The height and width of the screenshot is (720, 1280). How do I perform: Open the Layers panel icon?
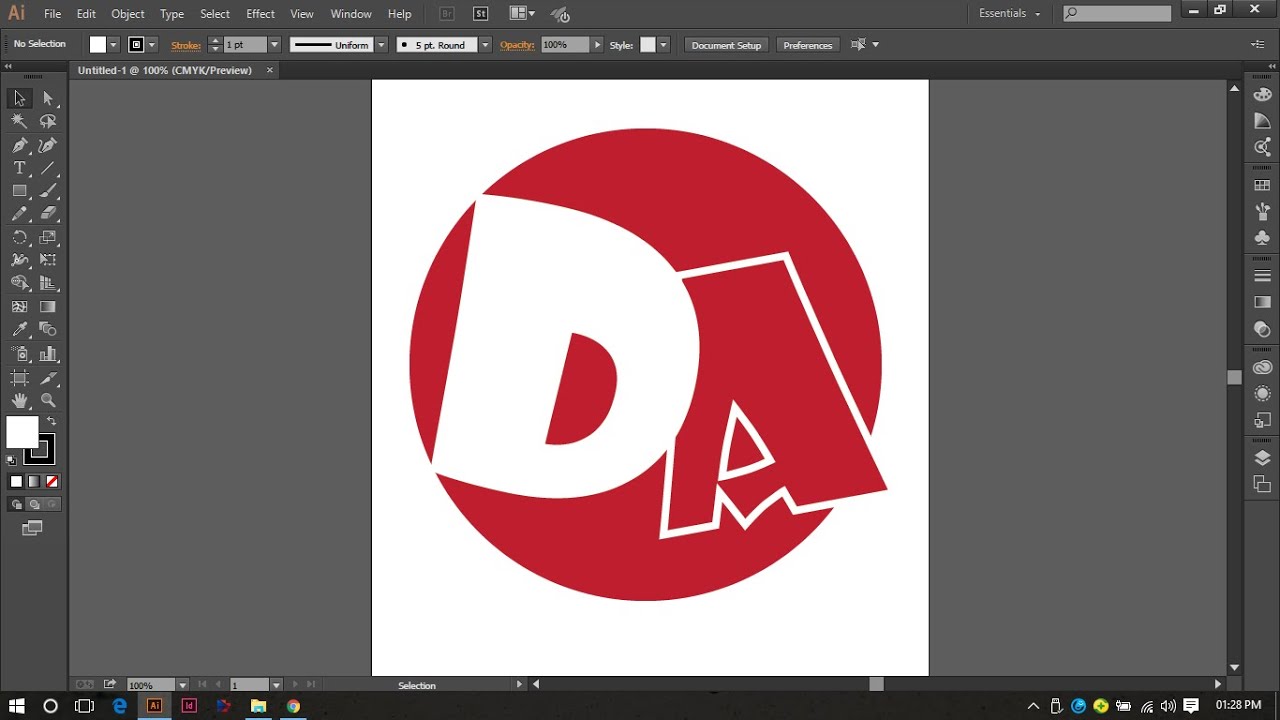pyautogui.click(x=1262, y=458)
